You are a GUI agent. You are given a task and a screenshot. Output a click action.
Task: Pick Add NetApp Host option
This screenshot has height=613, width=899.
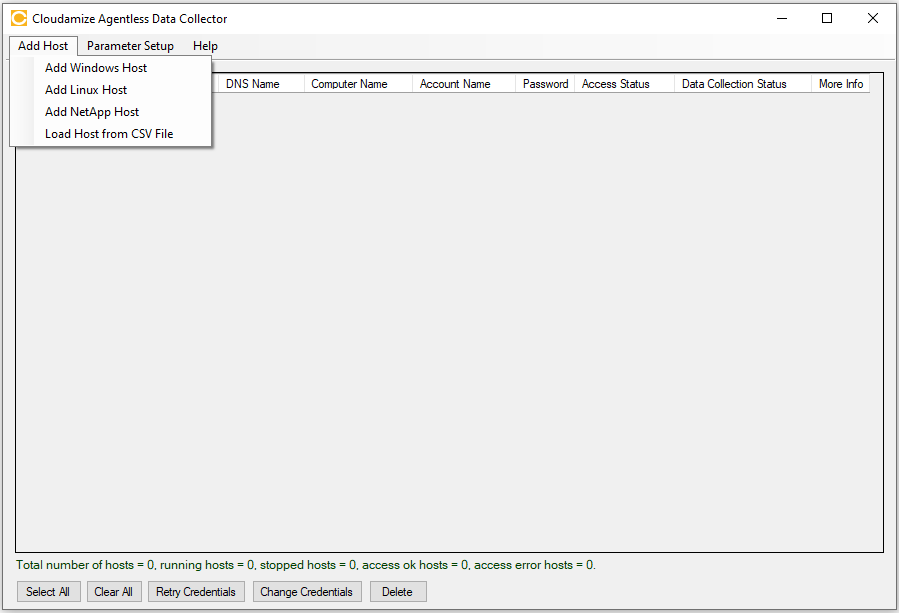(x=92, y=112)
